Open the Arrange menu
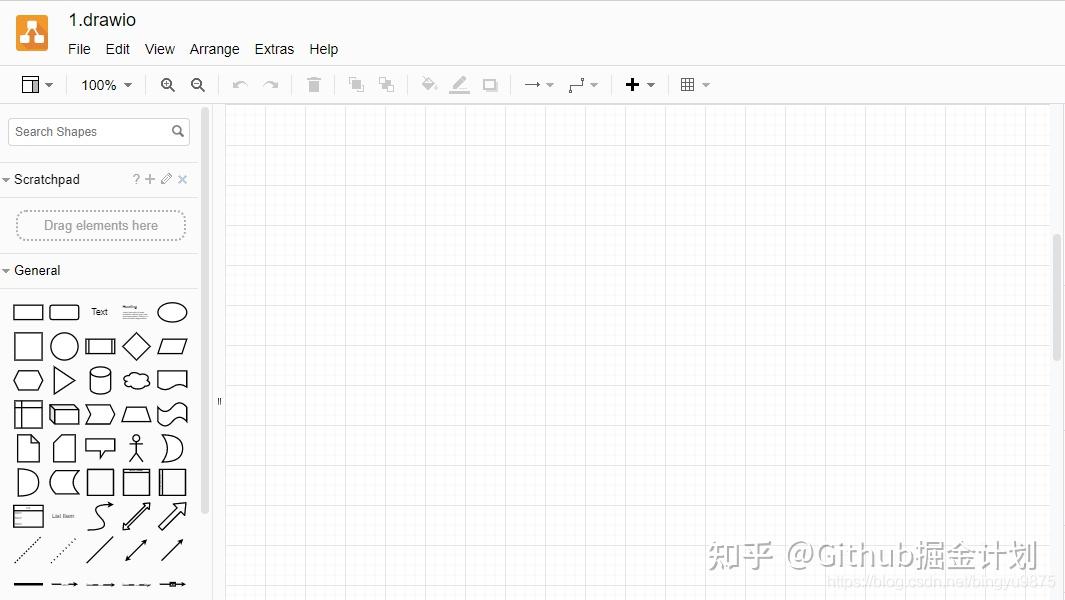This screenshot has width=1065, height=600. (x=215, y=49)
